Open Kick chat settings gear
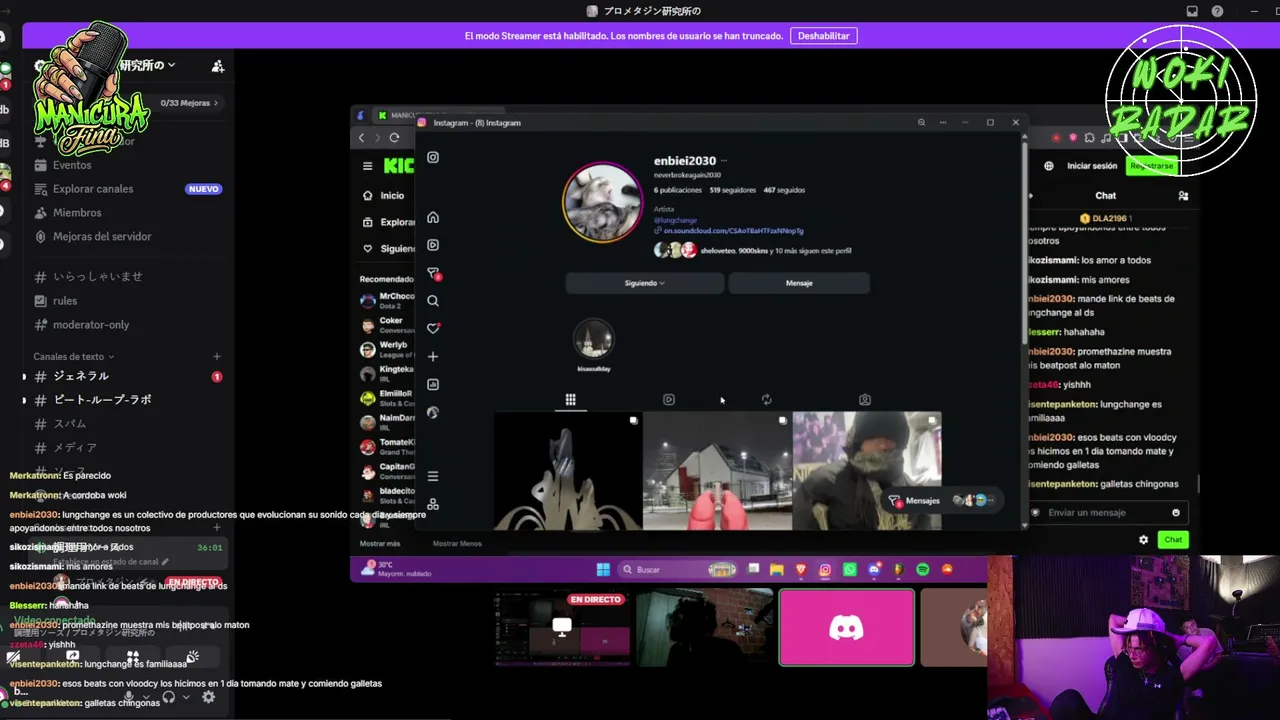Screen dimensions: 1280x720 1144,540
